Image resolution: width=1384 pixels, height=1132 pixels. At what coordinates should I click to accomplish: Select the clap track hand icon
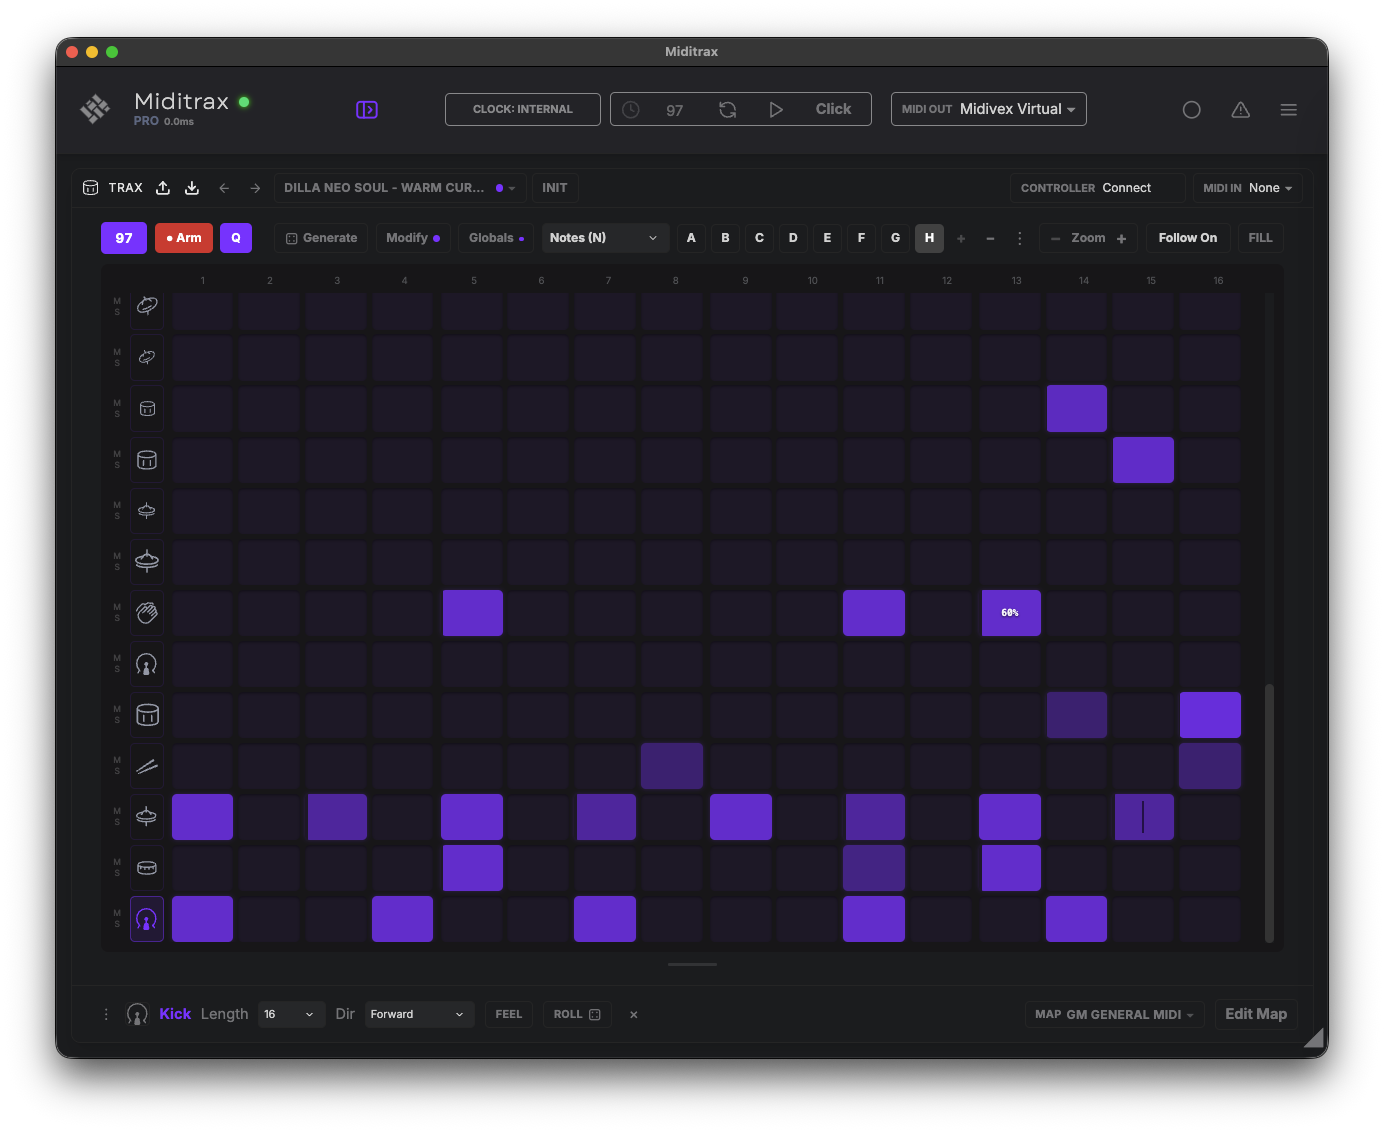(147, 613)
